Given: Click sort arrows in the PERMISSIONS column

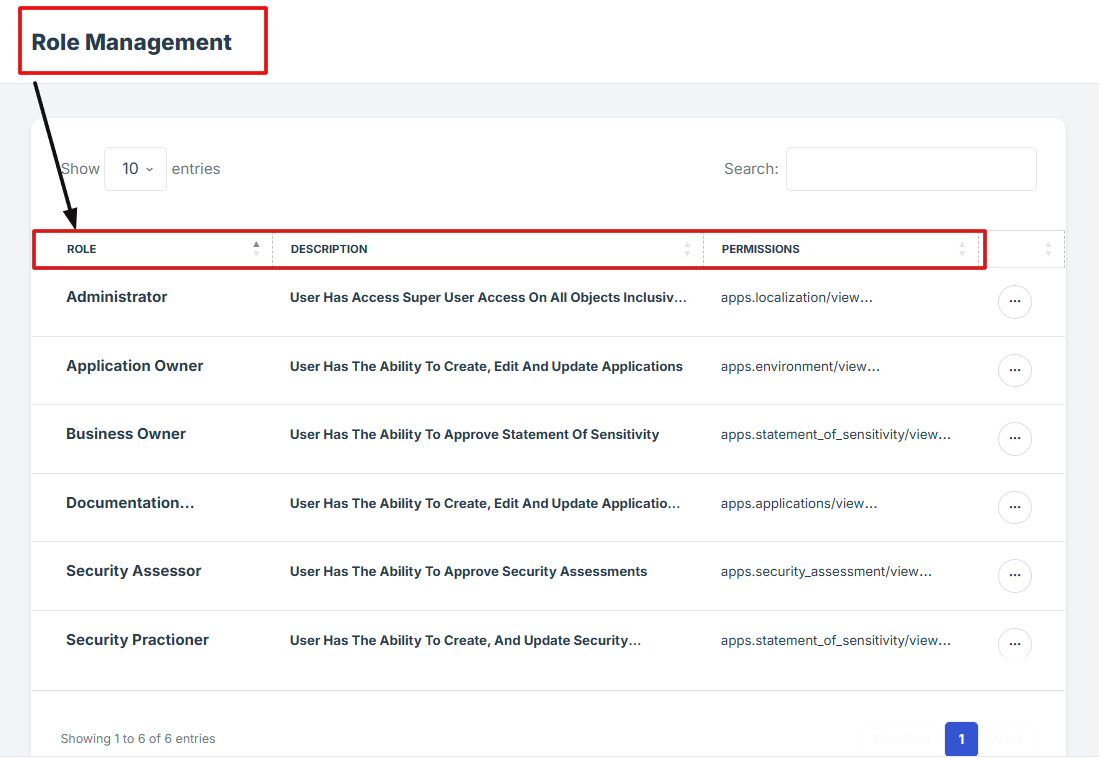Looking at the screenshot, I should 962,249.
